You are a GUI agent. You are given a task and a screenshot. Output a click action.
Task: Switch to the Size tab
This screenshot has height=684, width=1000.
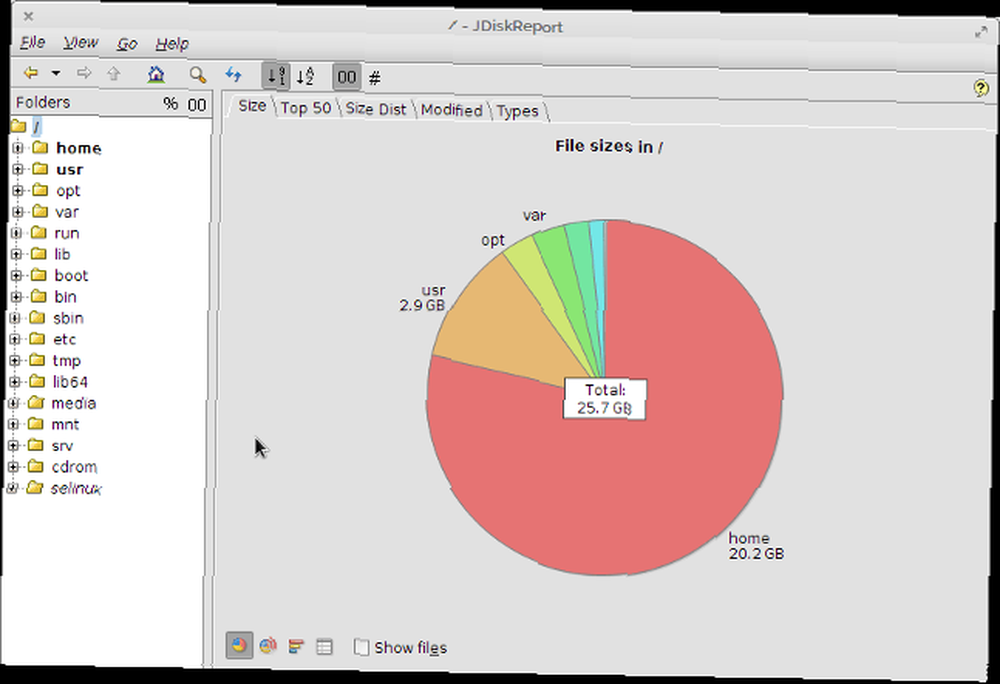(x=252, y=106)
